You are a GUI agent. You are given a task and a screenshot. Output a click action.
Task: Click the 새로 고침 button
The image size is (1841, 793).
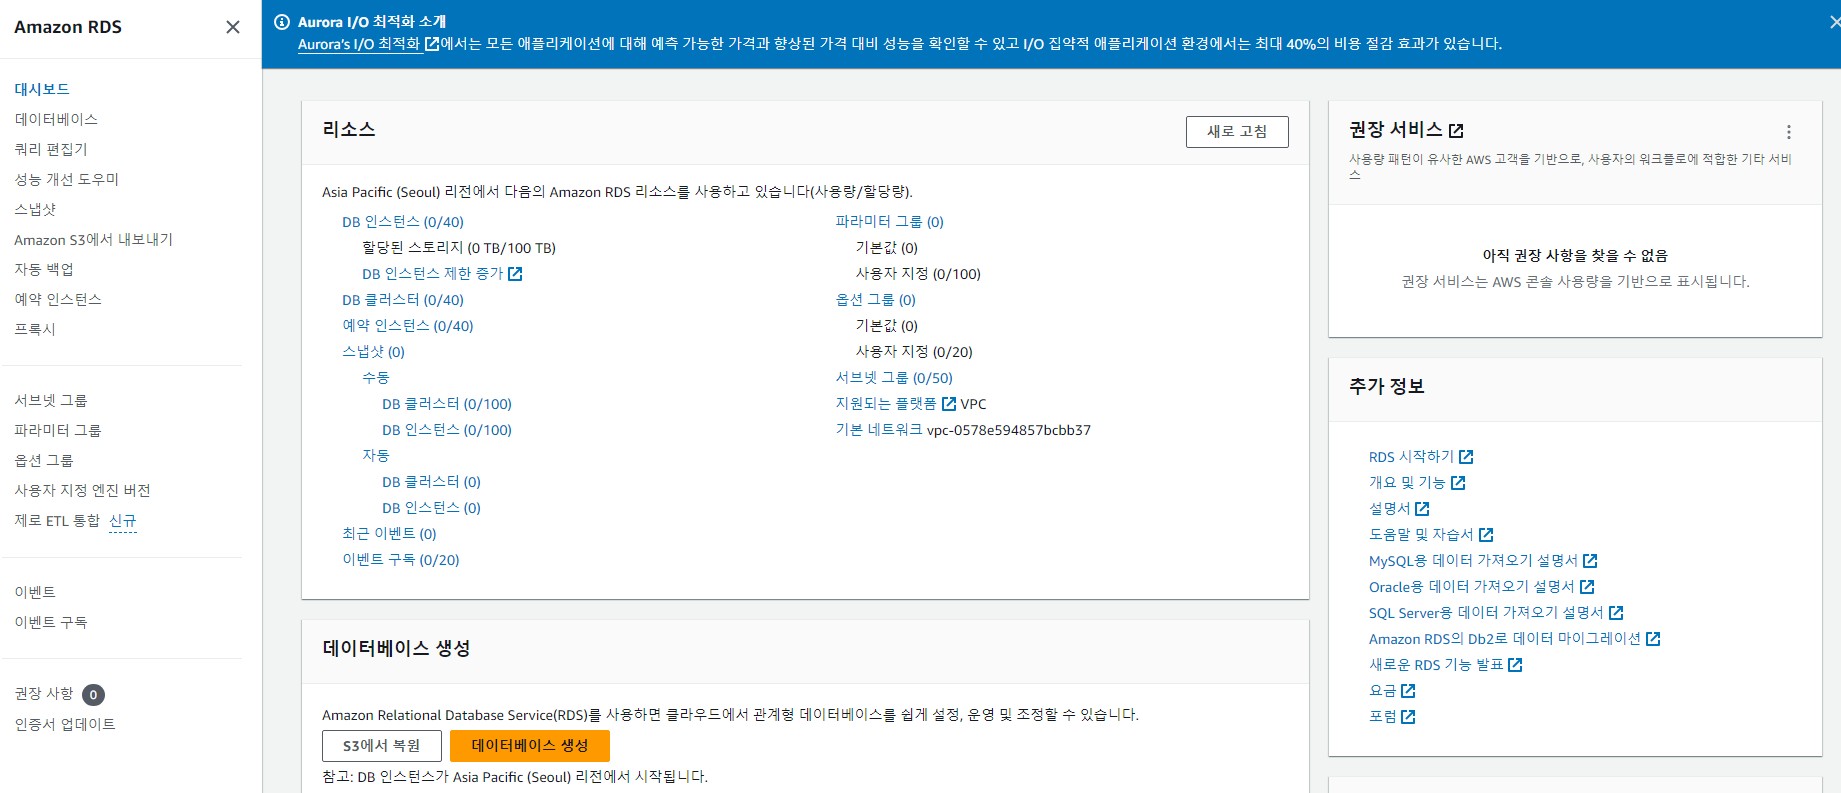point(1237,132)
